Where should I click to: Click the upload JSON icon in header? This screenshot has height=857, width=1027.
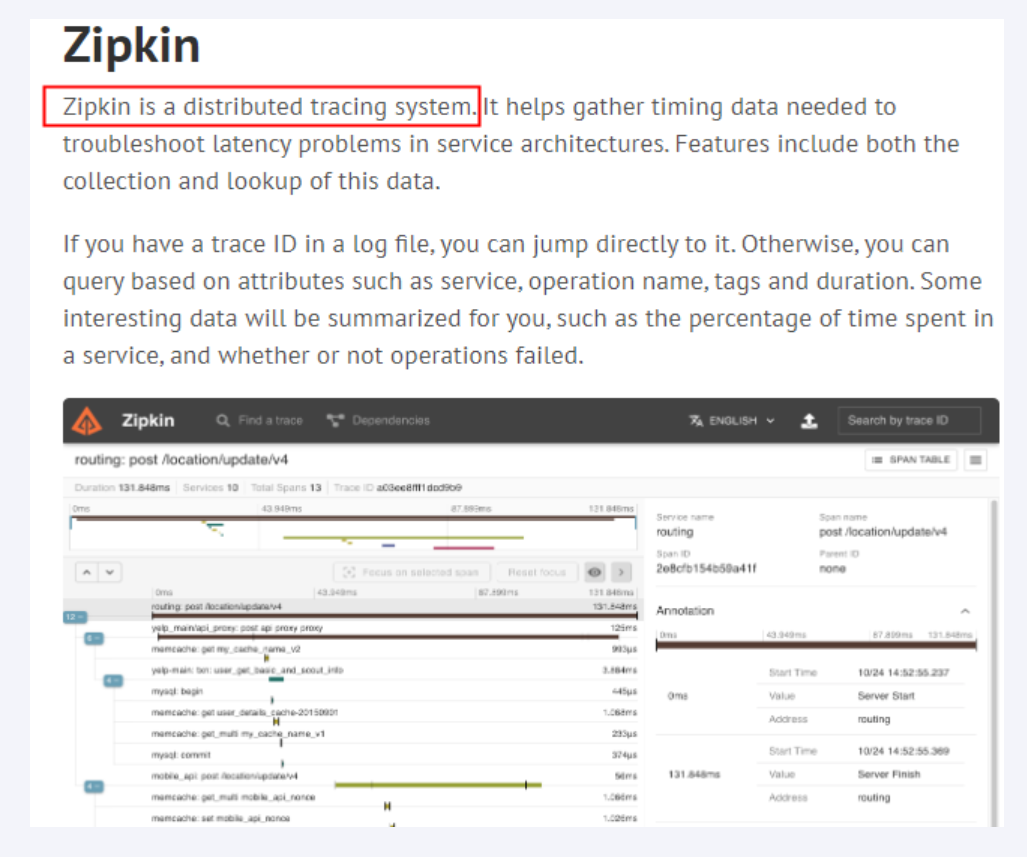point(810,421)
